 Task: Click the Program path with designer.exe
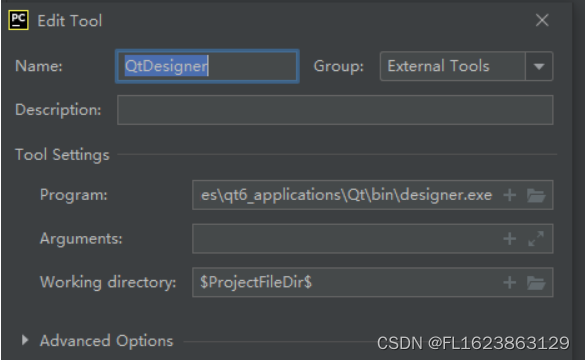(x=346, y=195)
